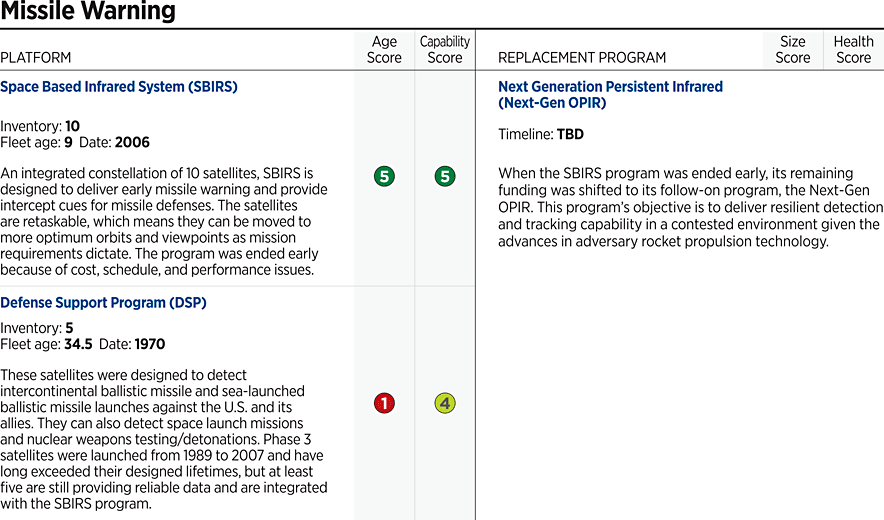
Task: Open the Defense Support Program (DSP) heading
Action: [x=103, y=302]
